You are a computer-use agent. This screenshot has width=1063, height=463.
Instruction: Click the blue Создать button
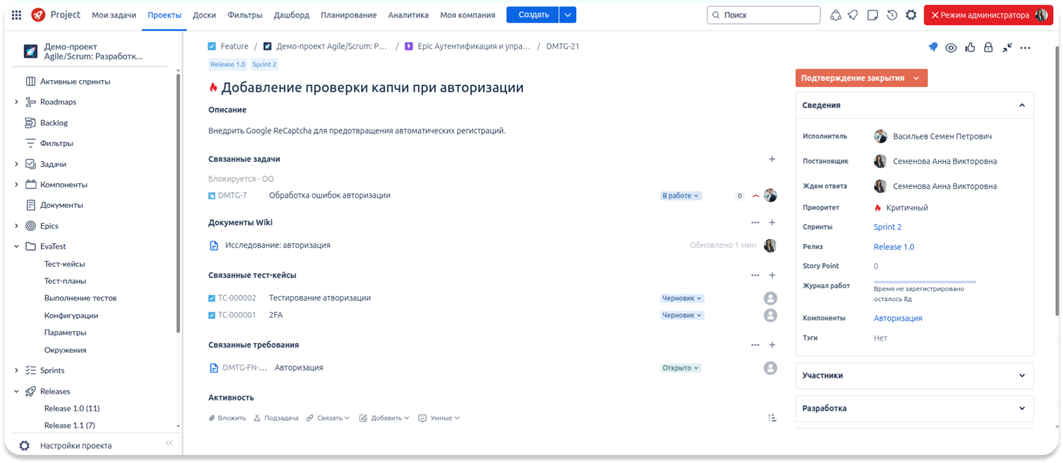(533, 14)
